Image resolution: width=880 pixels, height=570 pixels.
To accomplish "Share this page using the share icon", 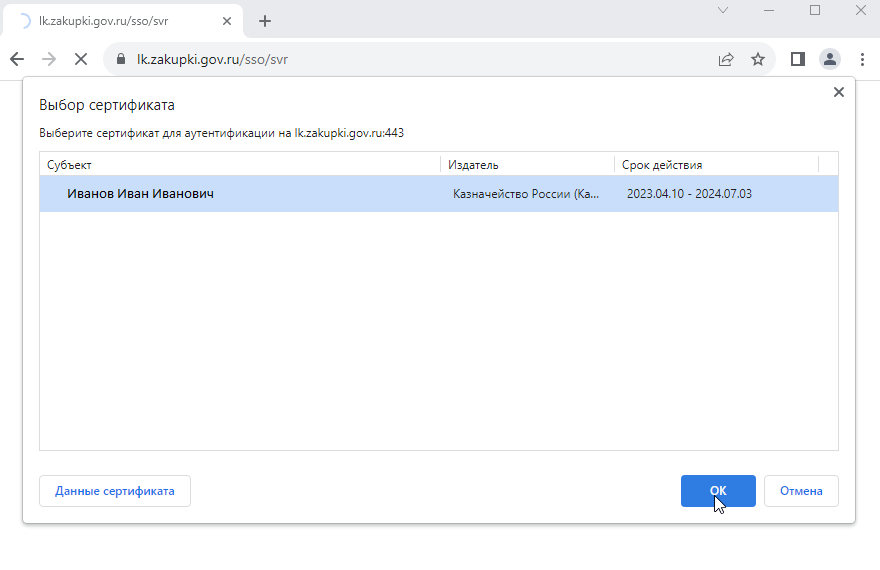I will click(726, 59).
